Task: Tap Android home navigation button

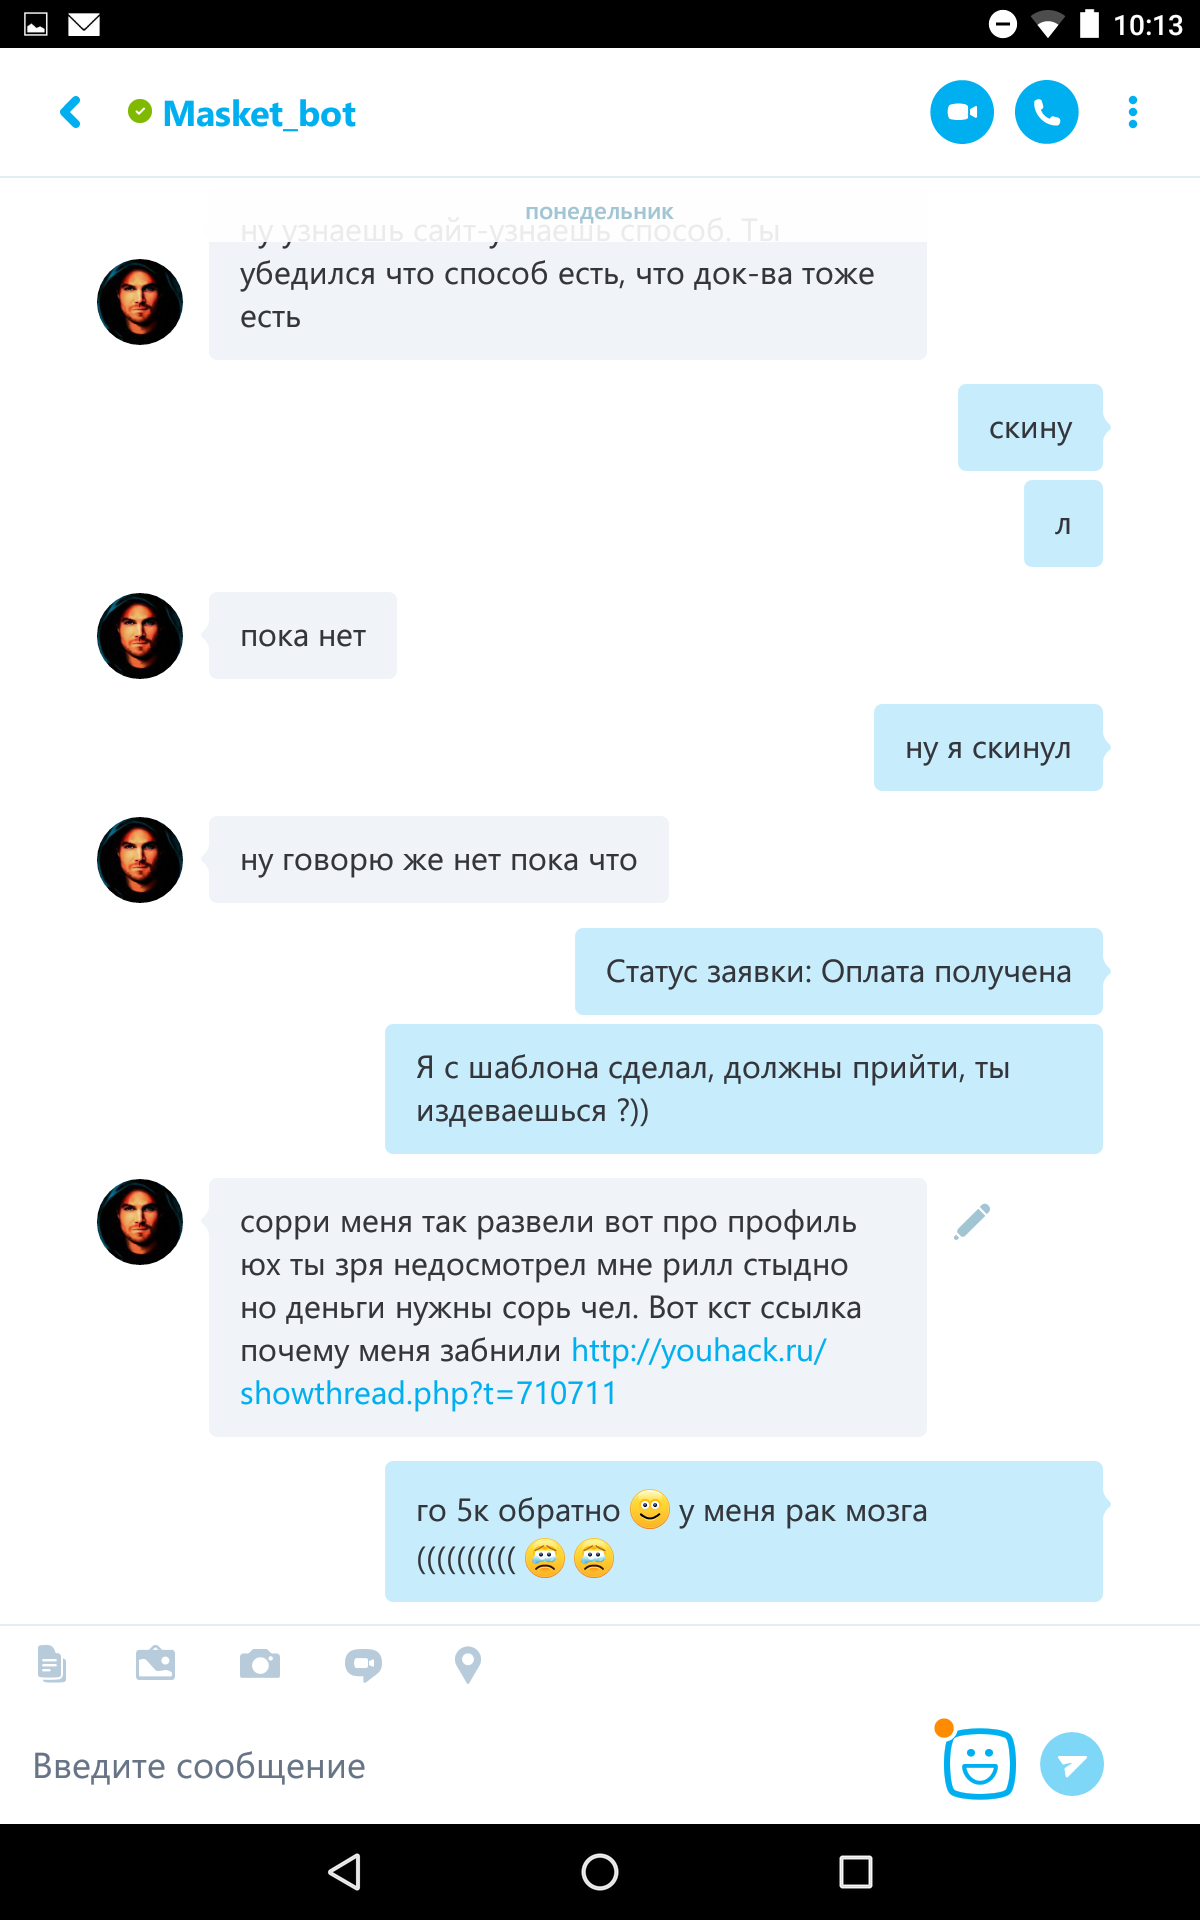Action: [600, 1872]
